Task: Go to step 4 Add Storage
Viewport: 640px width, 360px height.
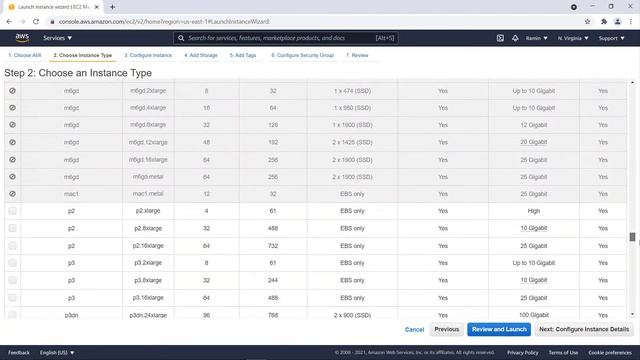Action: (x=201, y=55)
